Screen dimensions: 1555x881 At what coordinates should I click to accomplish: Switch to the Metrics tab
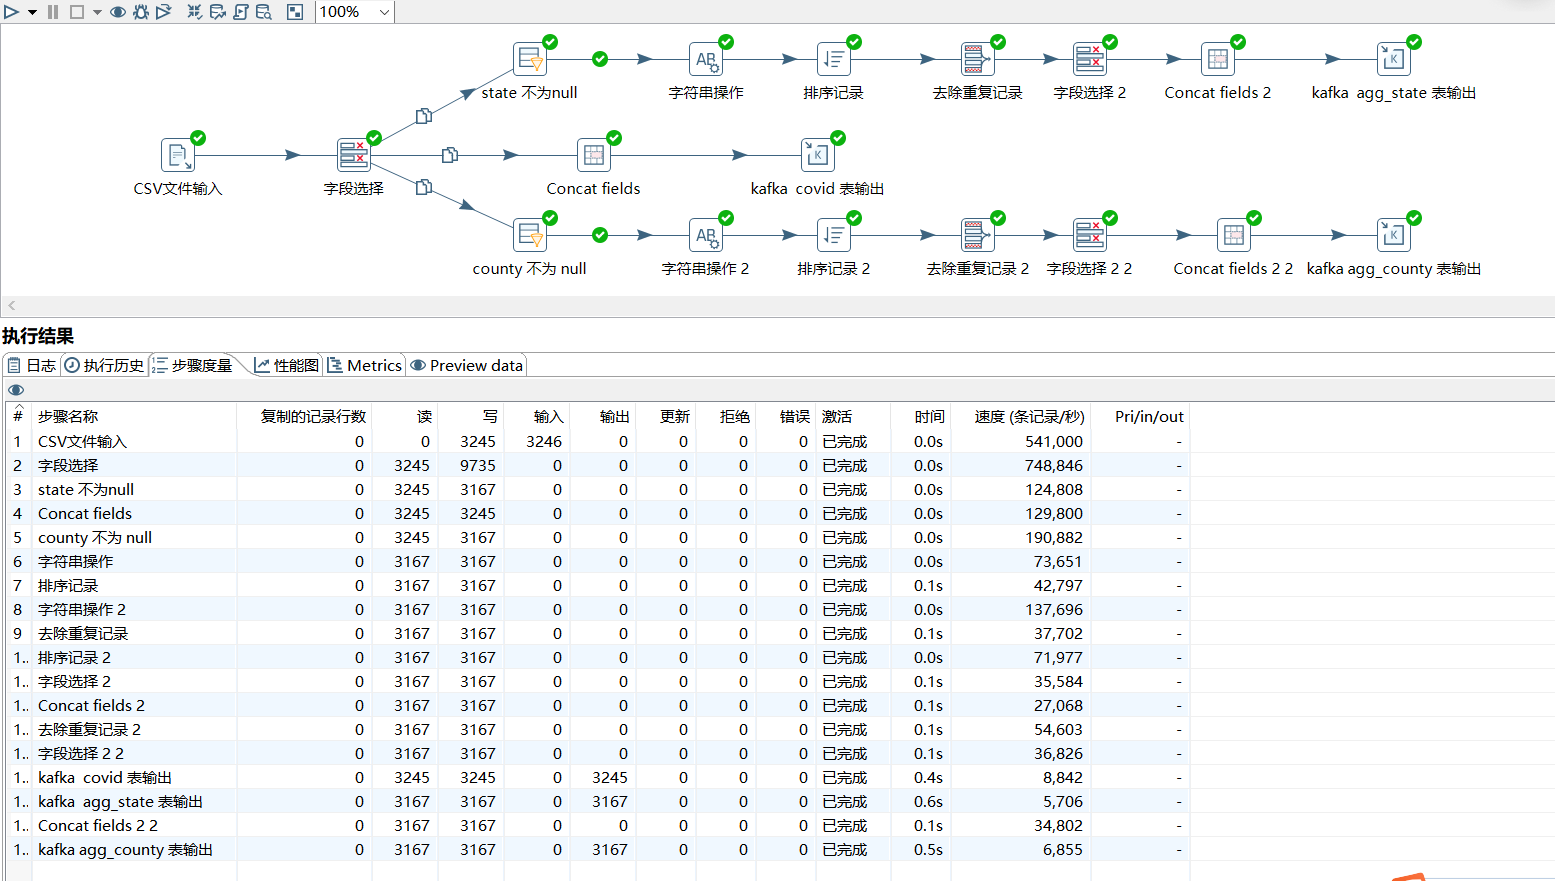tap(365, 366)
